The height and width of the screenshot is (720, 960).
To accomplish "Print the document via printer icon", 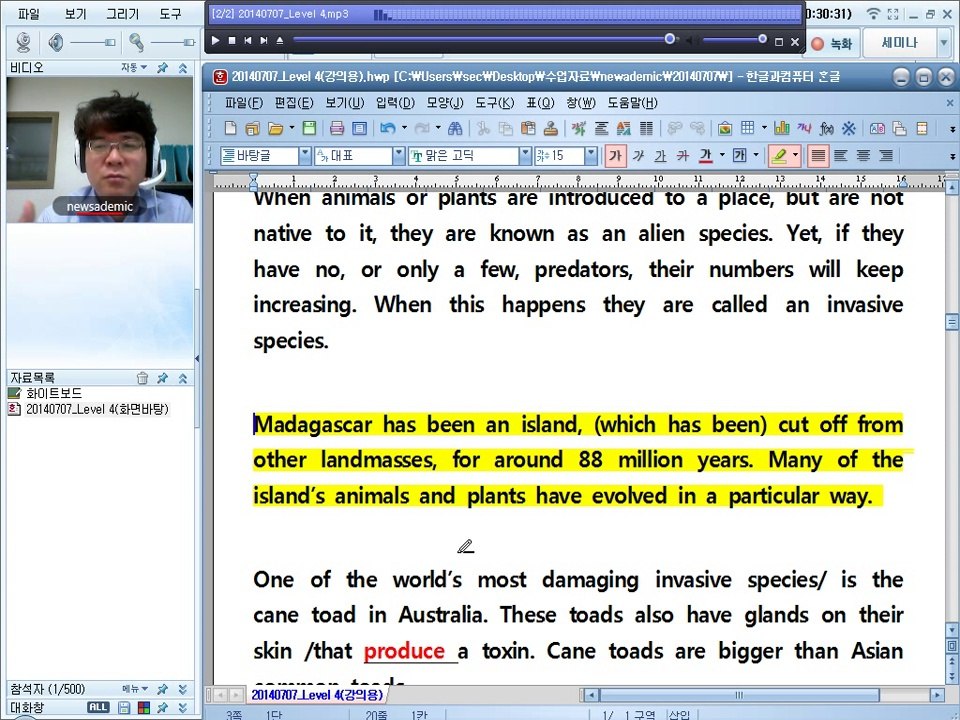I will coord(337,128).
